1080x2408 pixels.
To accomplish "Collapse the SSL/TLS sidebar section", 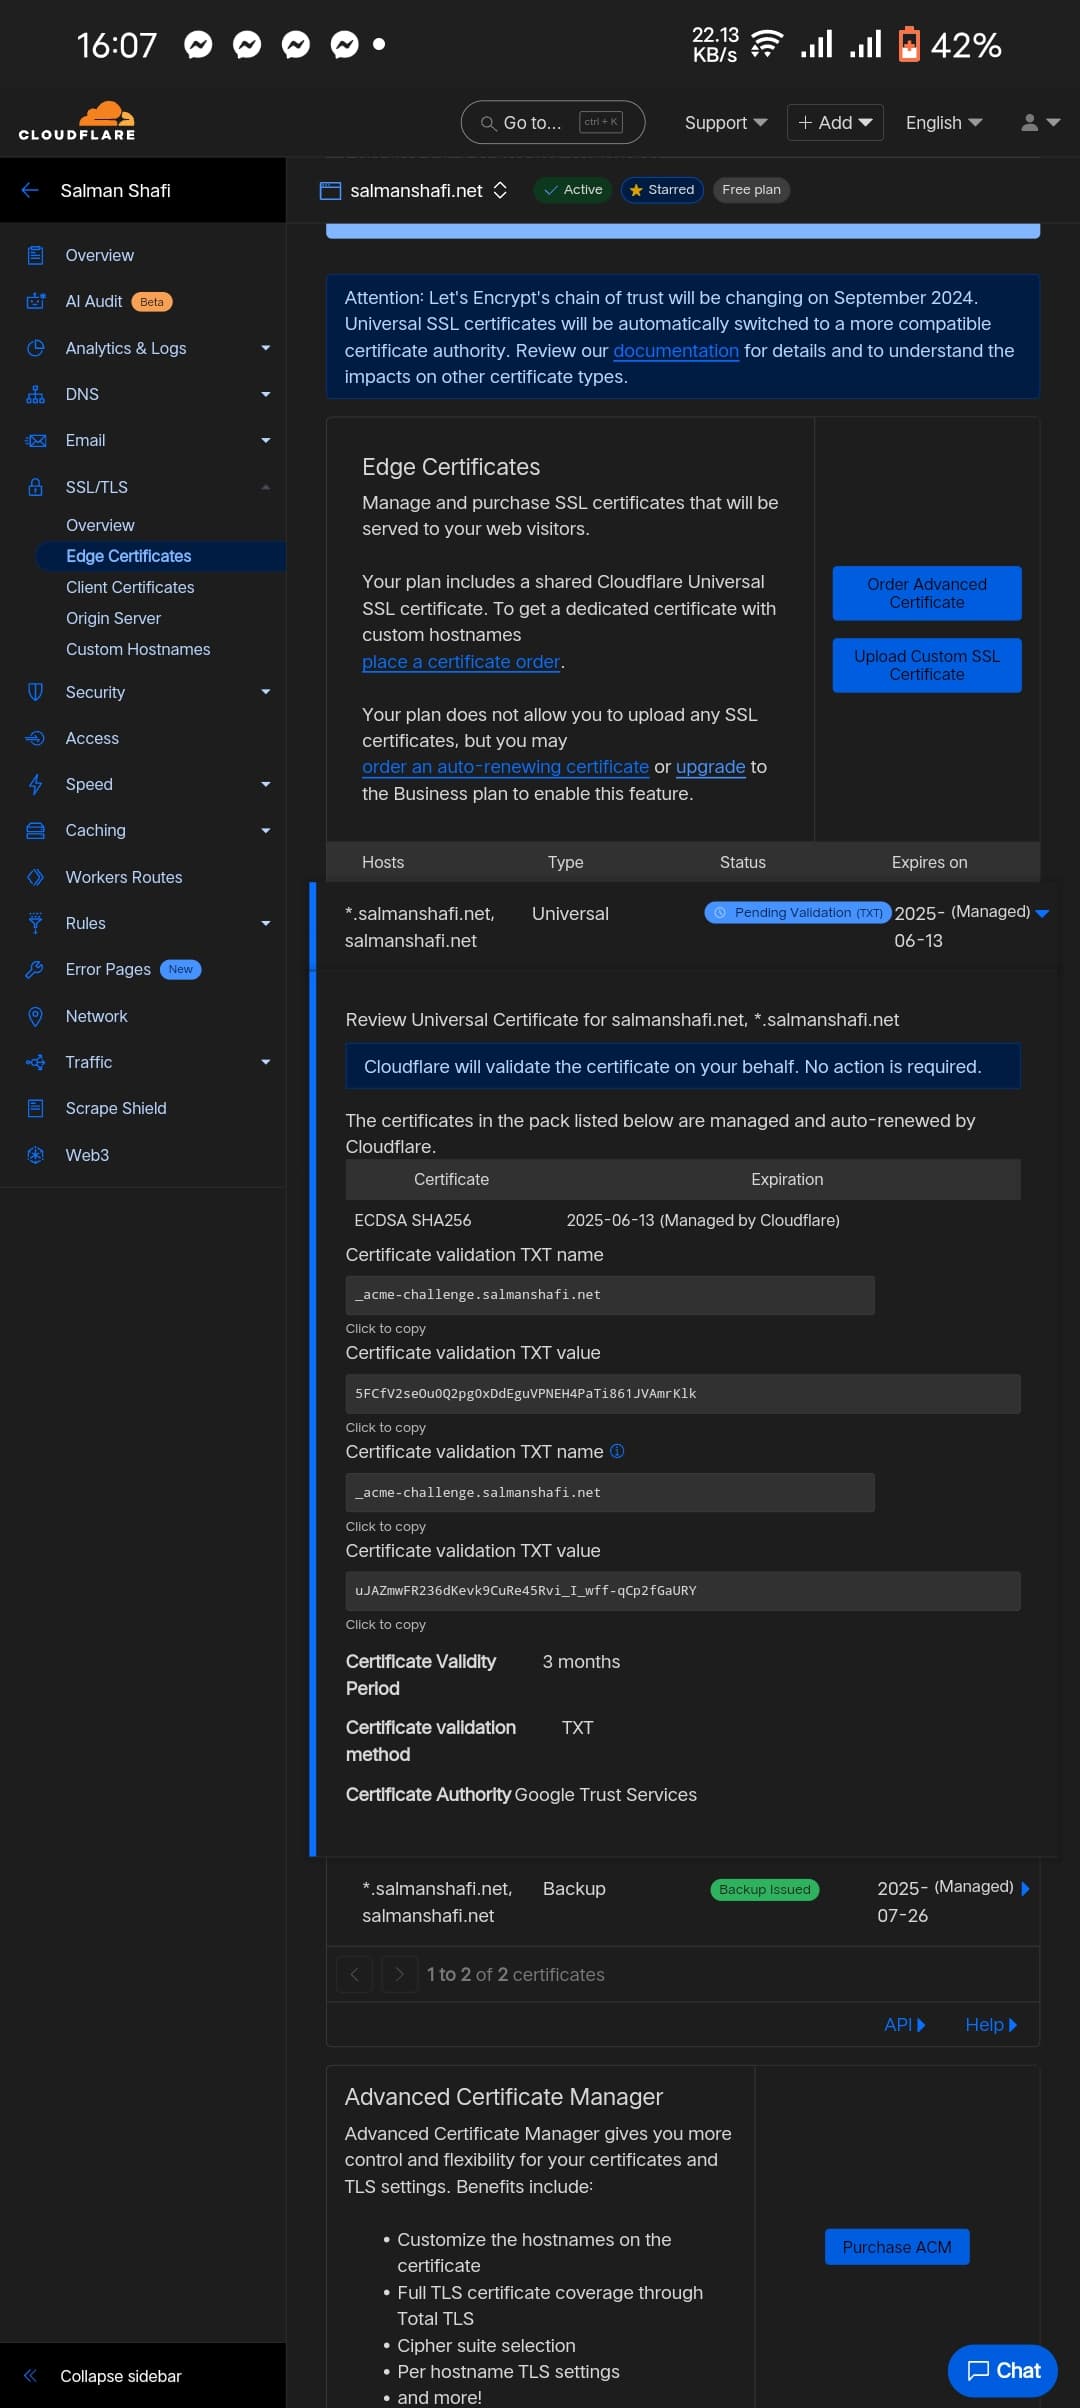I will [x=266, y=487].
